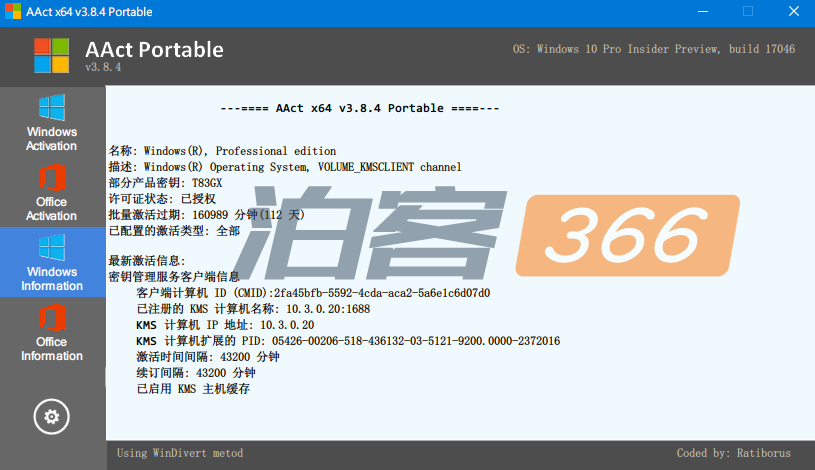815x470 pixels.
Task: Click the line showing 160989 分钟
Action: [x=206, y=215]
